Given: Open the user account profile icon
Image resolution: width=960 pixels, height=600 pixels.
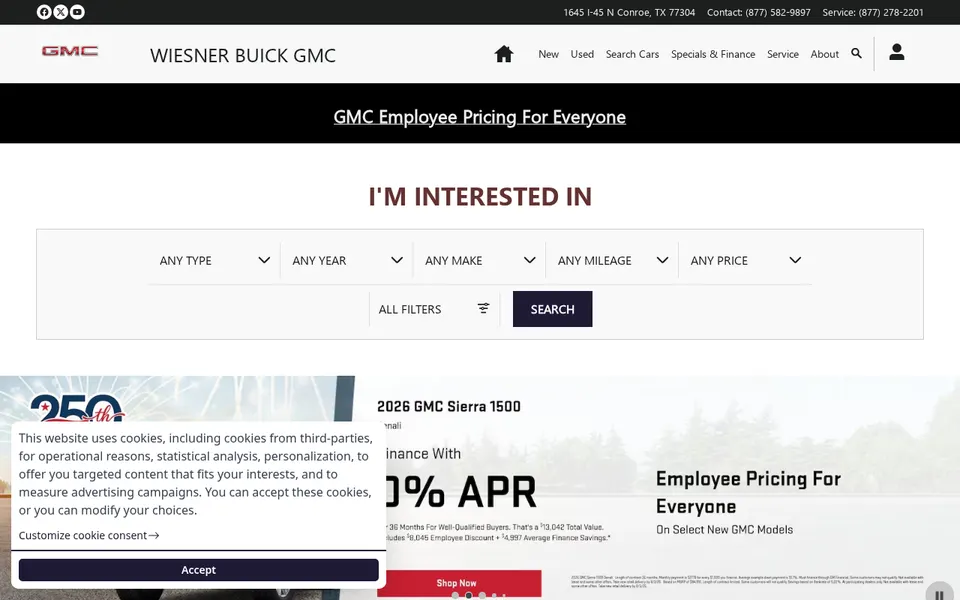Looking at the screenshot, I should click(x=897, y=52).
